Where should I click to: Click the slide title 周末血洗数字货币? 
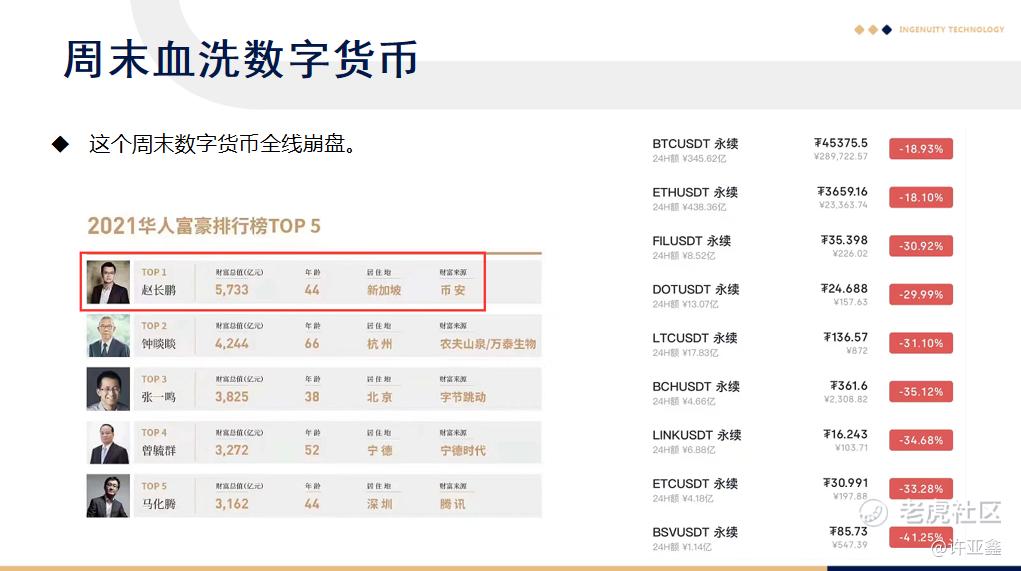click(240, 59)
